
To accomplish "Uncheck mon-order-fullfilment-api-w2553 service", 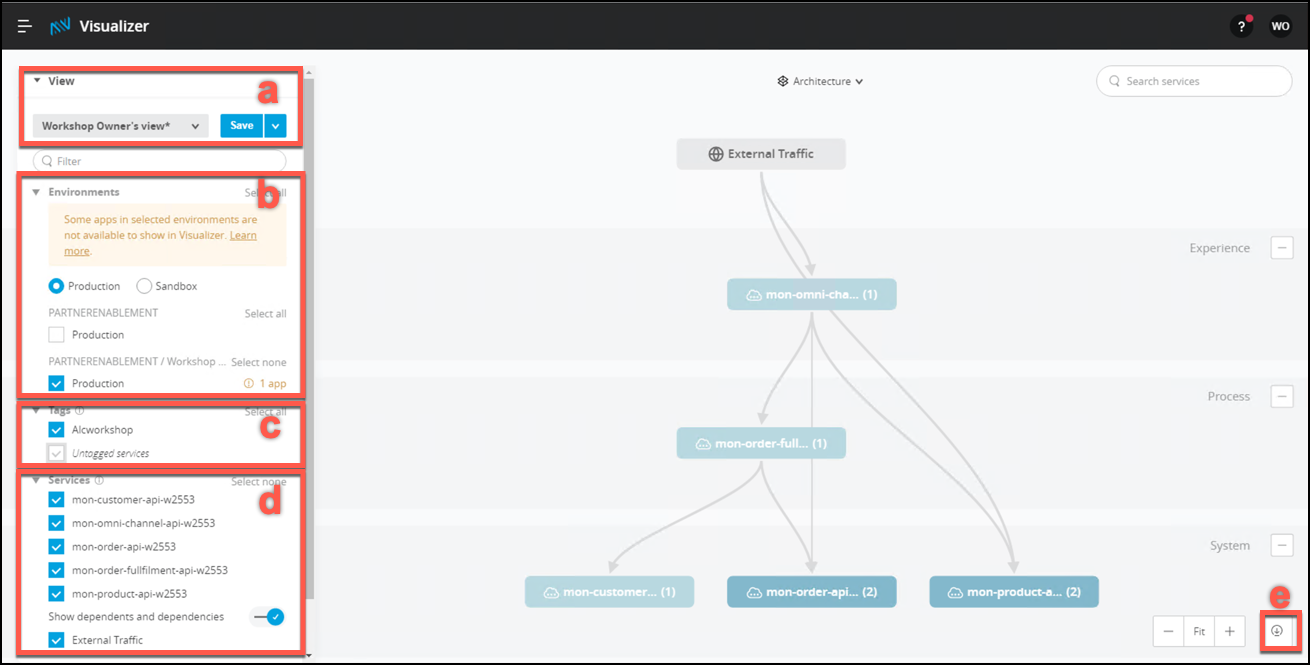I will point(56,570).
